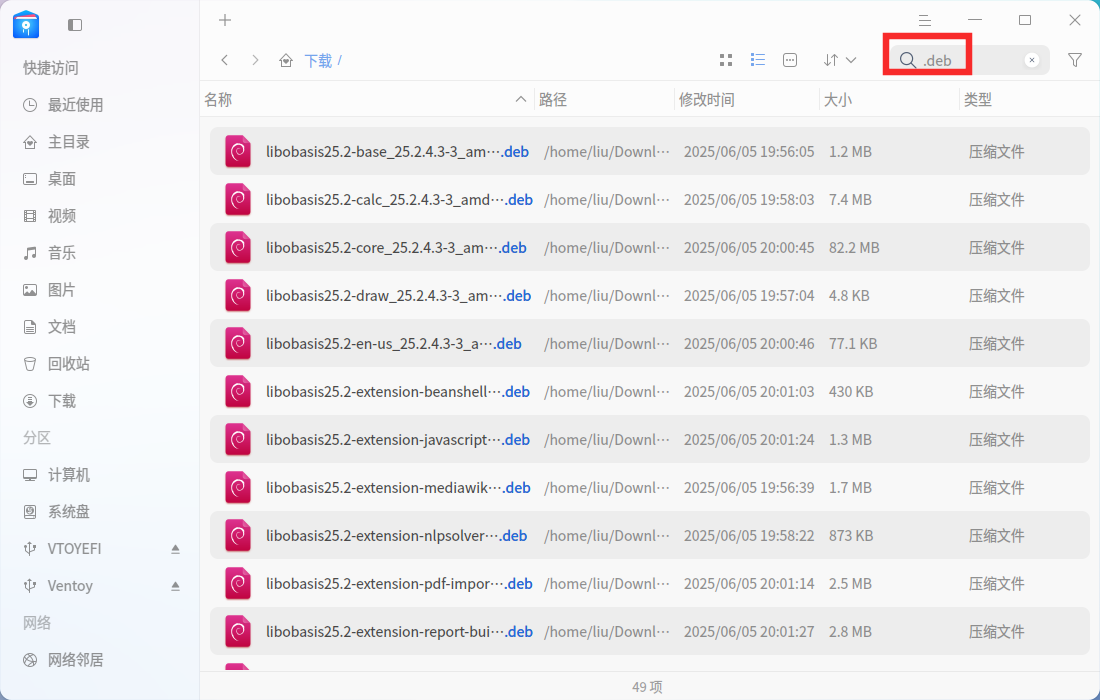Select extension-mediawiki deb file icon

[238, 487]
